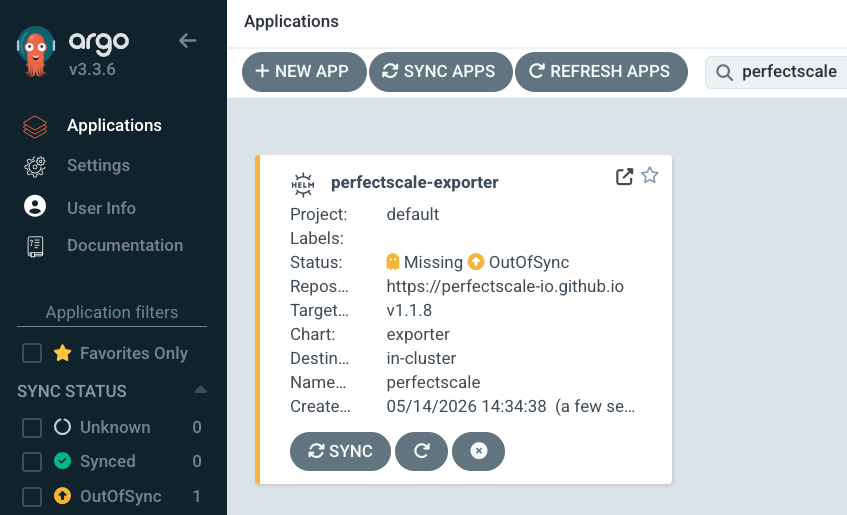Click the yellow star beside Favorites Only

tap(63, 353)
